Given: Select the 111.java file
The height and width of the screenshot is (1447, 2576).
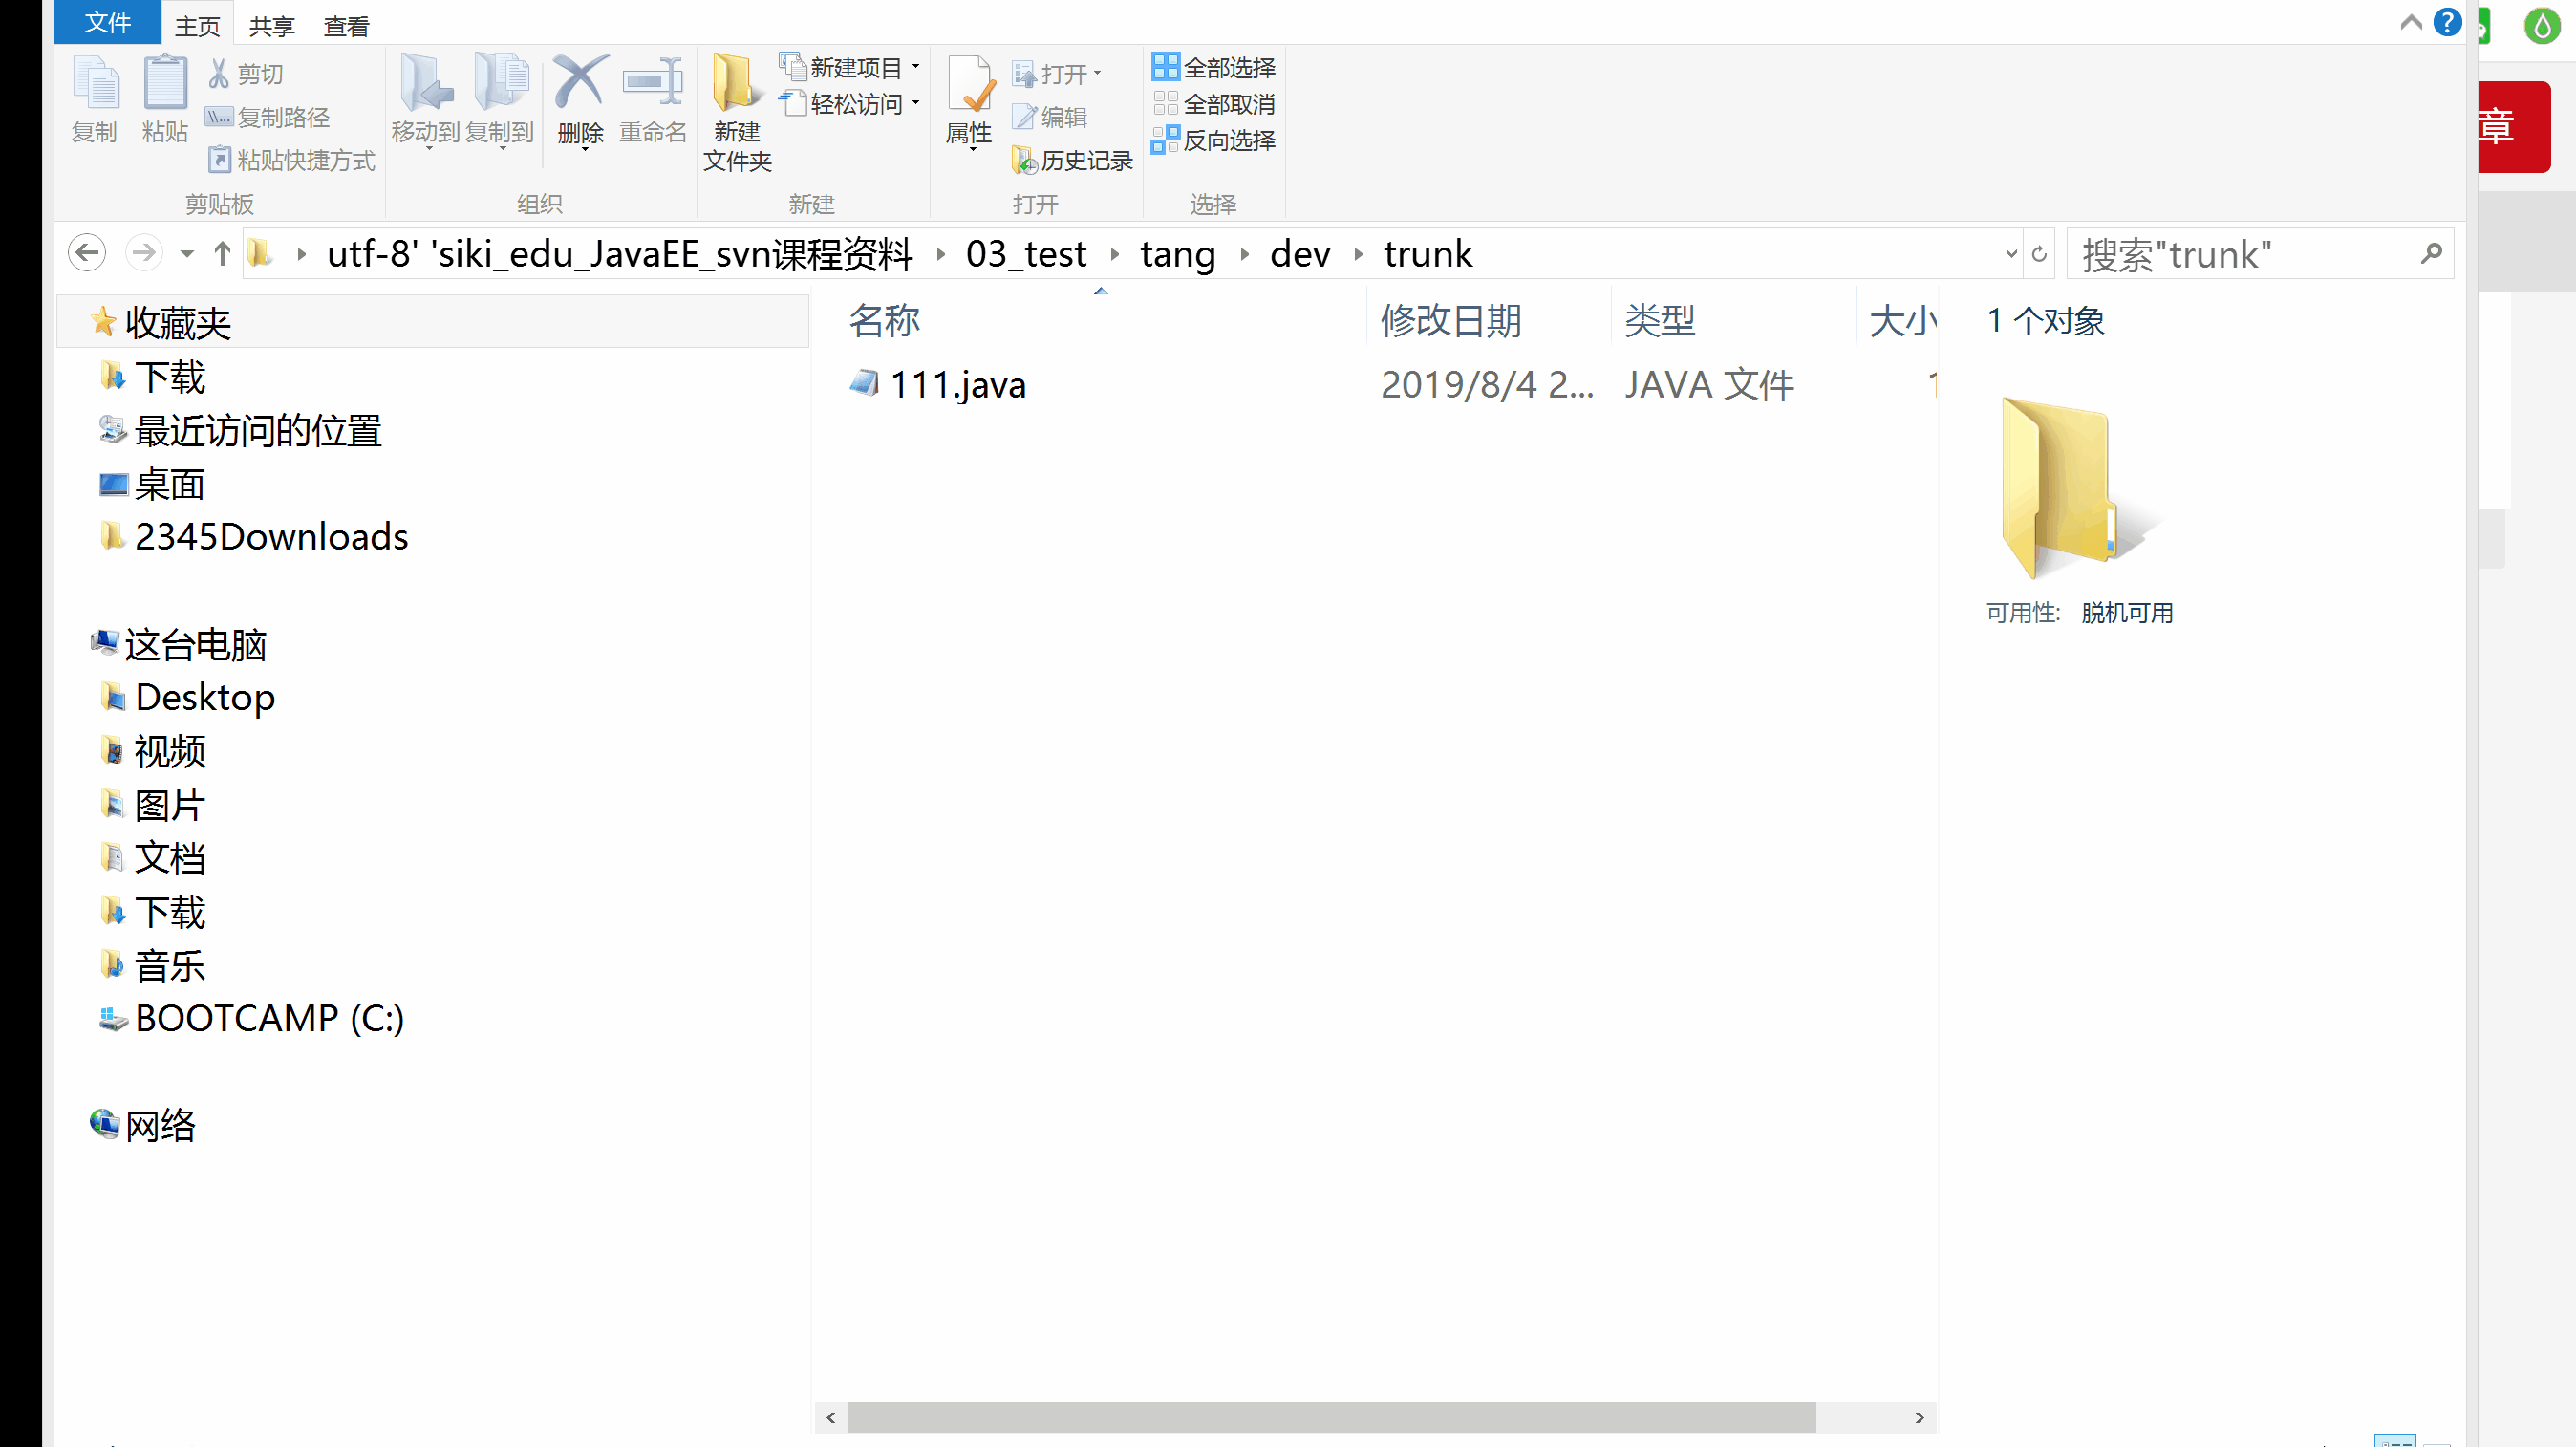Looking at the screenshot, I should click(957, 384).
